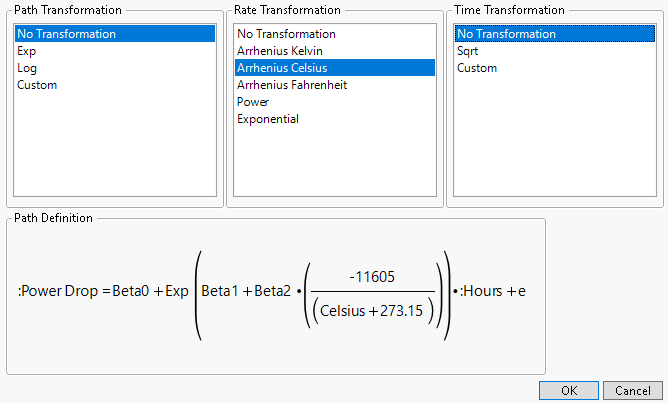Viewport: 668px width, 403px height.
Task: Select Custom path transformation option
Action: pyautogui.click(x=37, y=85)
